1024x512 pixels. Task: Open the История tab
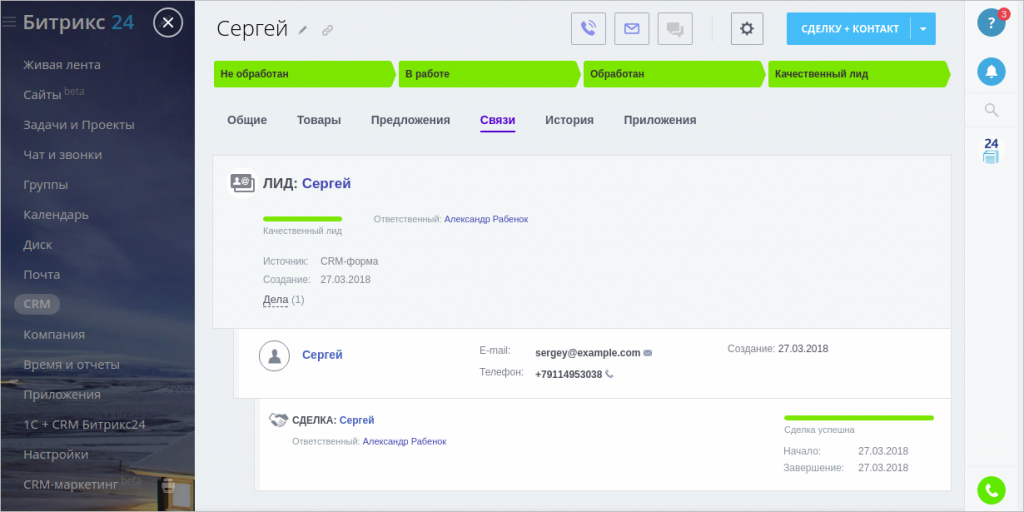(x=569, y=120)
